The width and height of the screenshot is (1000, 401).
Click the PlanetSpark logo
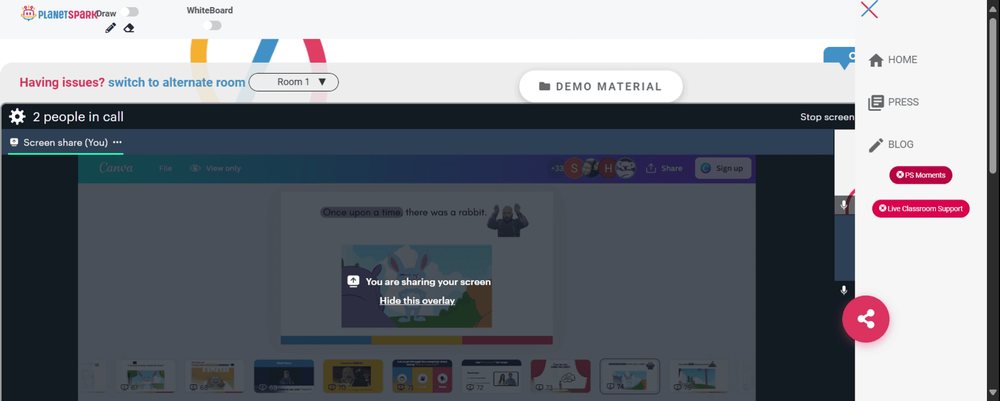pos(59,13)
